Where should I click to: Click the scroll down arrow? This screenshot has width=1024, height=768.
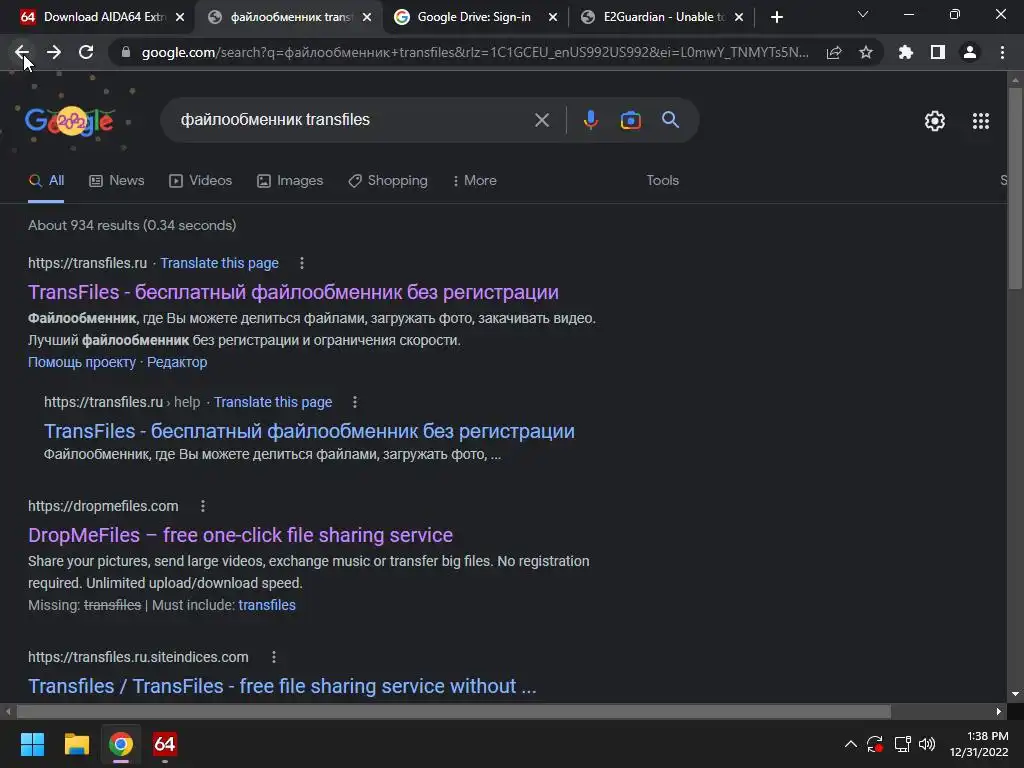pyautogui.click(x=1015, y=694)
